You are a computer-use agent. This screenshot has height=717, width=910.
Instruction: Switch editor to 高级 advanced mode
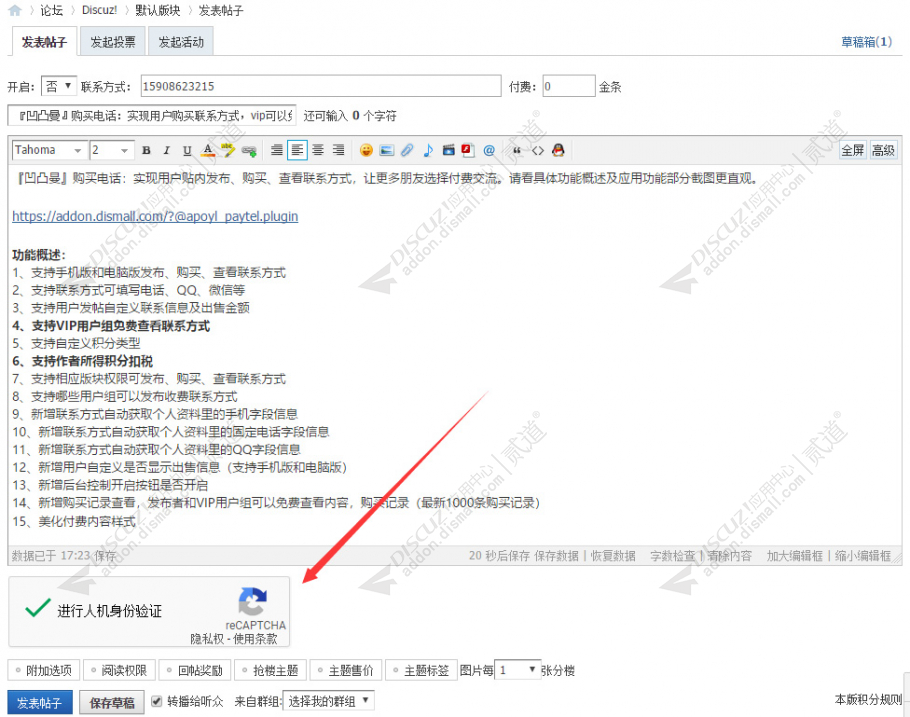pyautogui.click(x=883, y=150)
